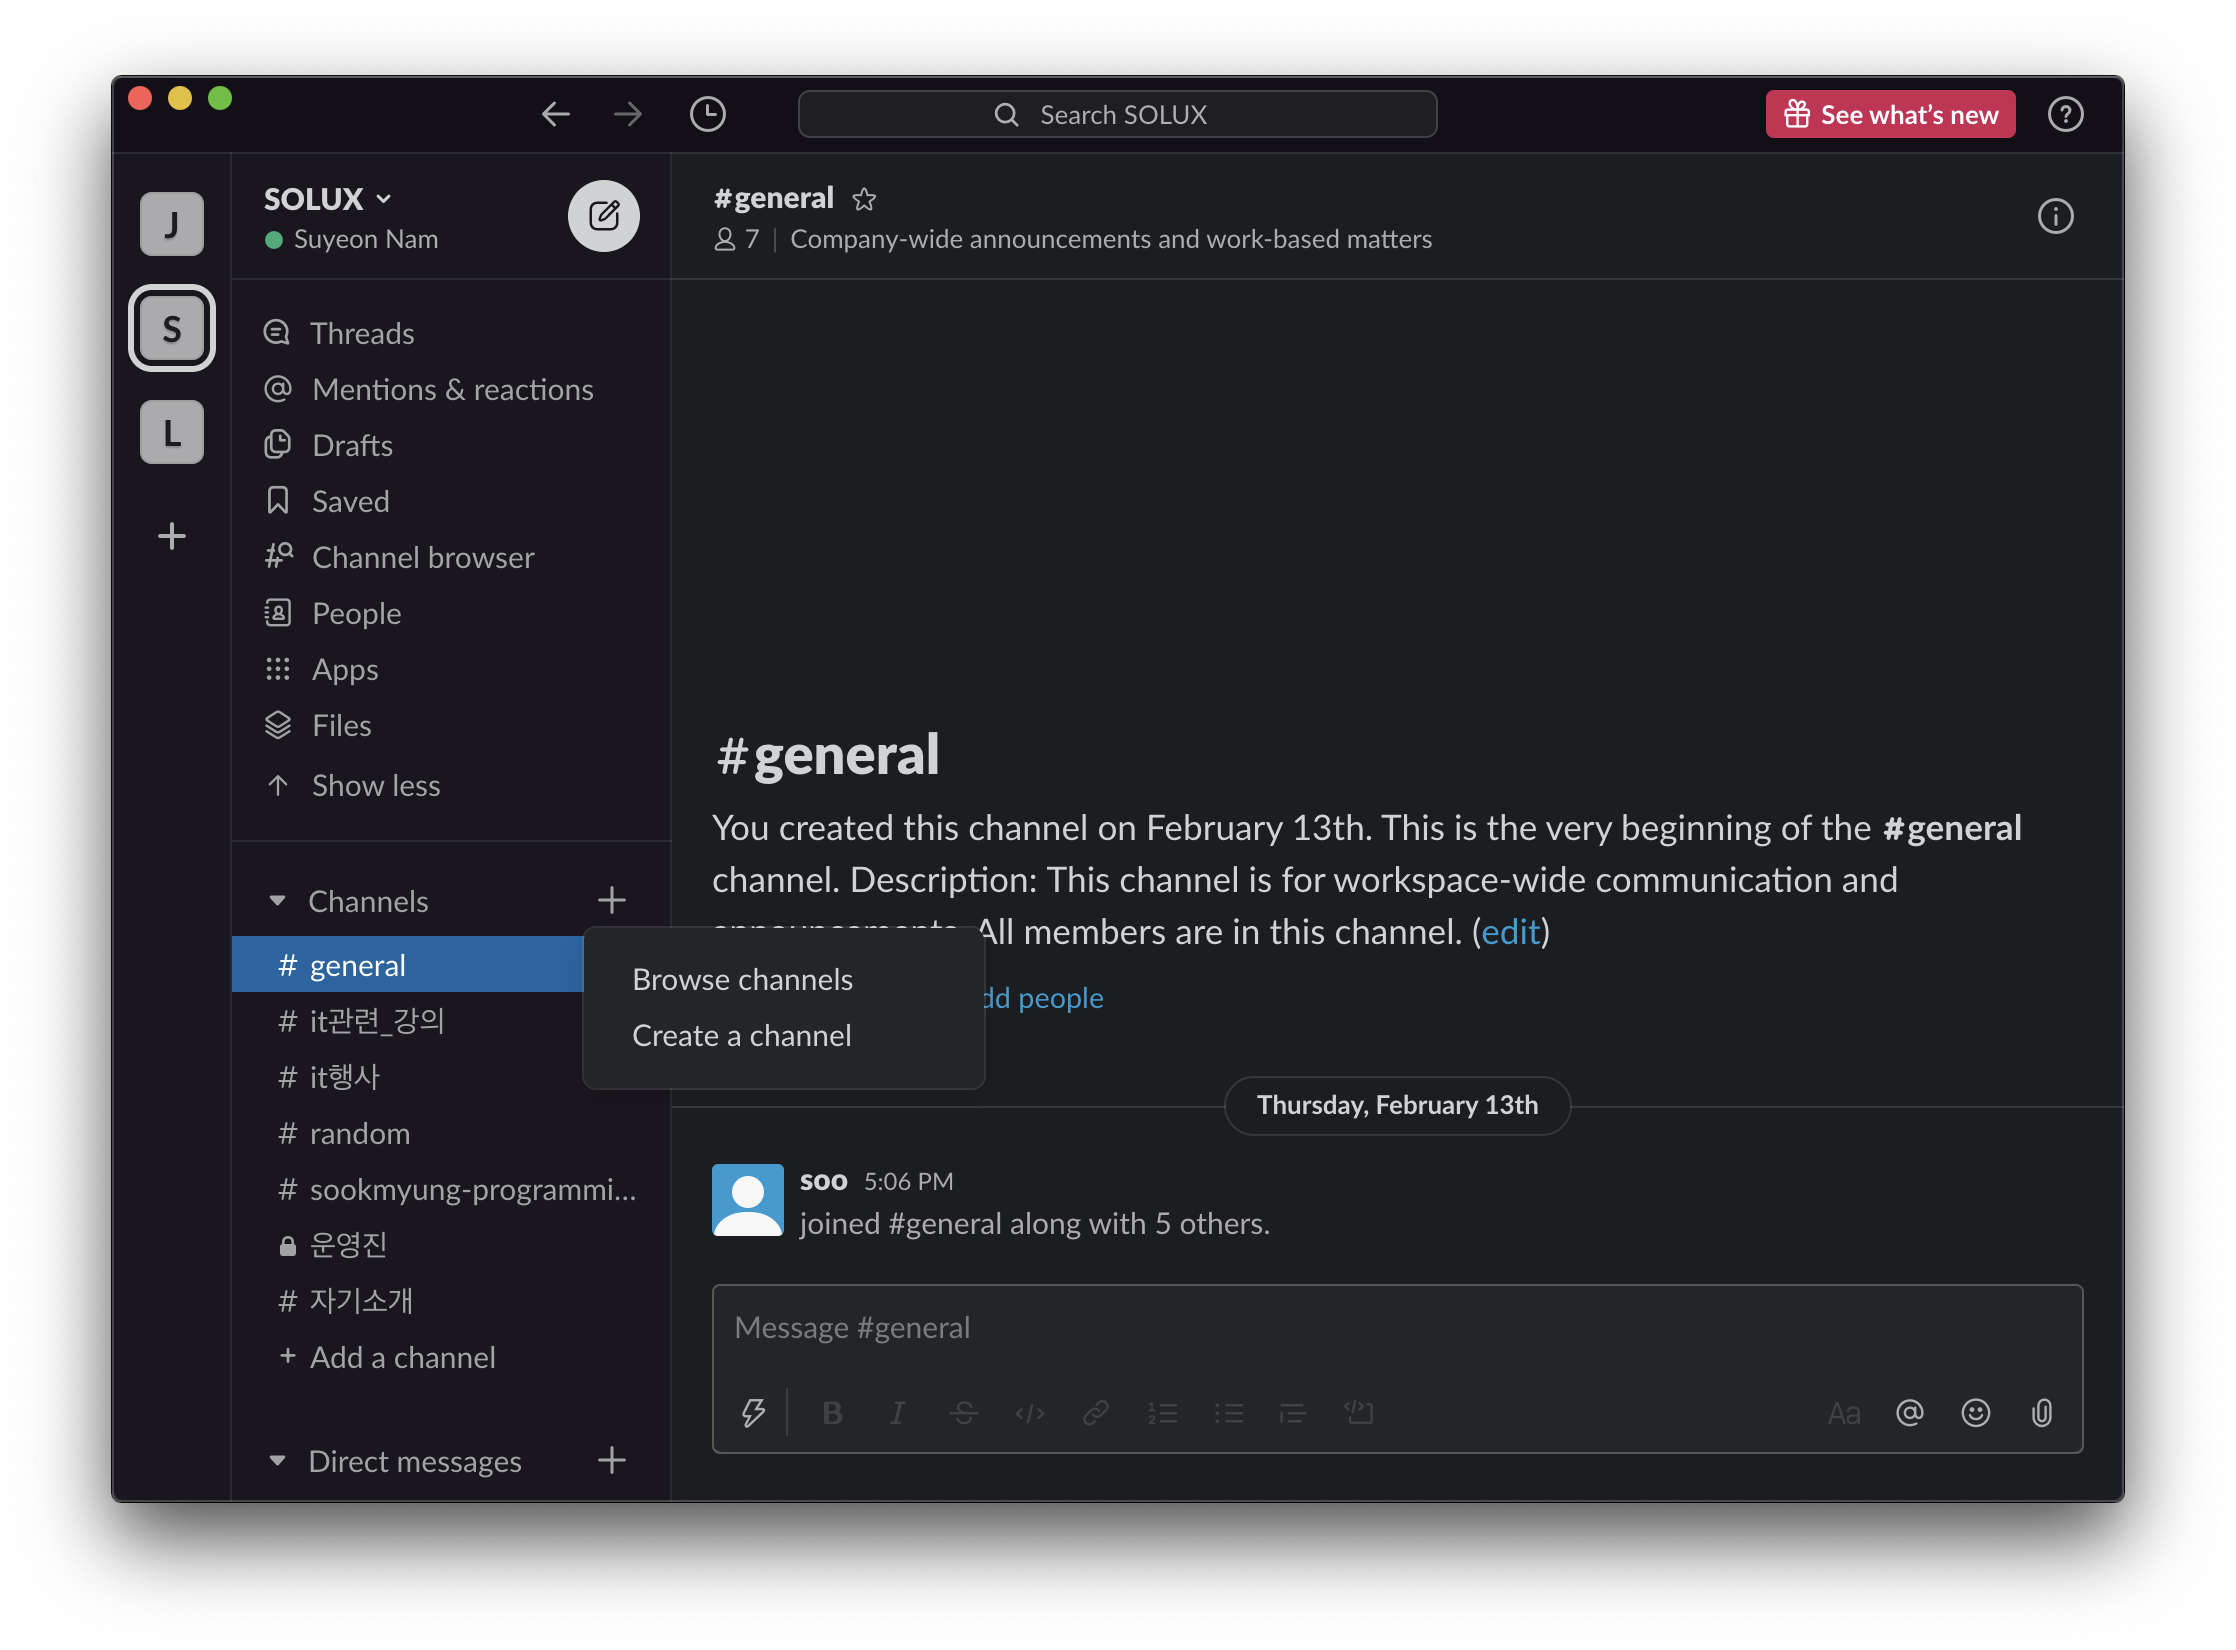This screenshot has width=2236, height=1650.
Task: Toggle bold formatting in message box
Action: click(831, 1412)
